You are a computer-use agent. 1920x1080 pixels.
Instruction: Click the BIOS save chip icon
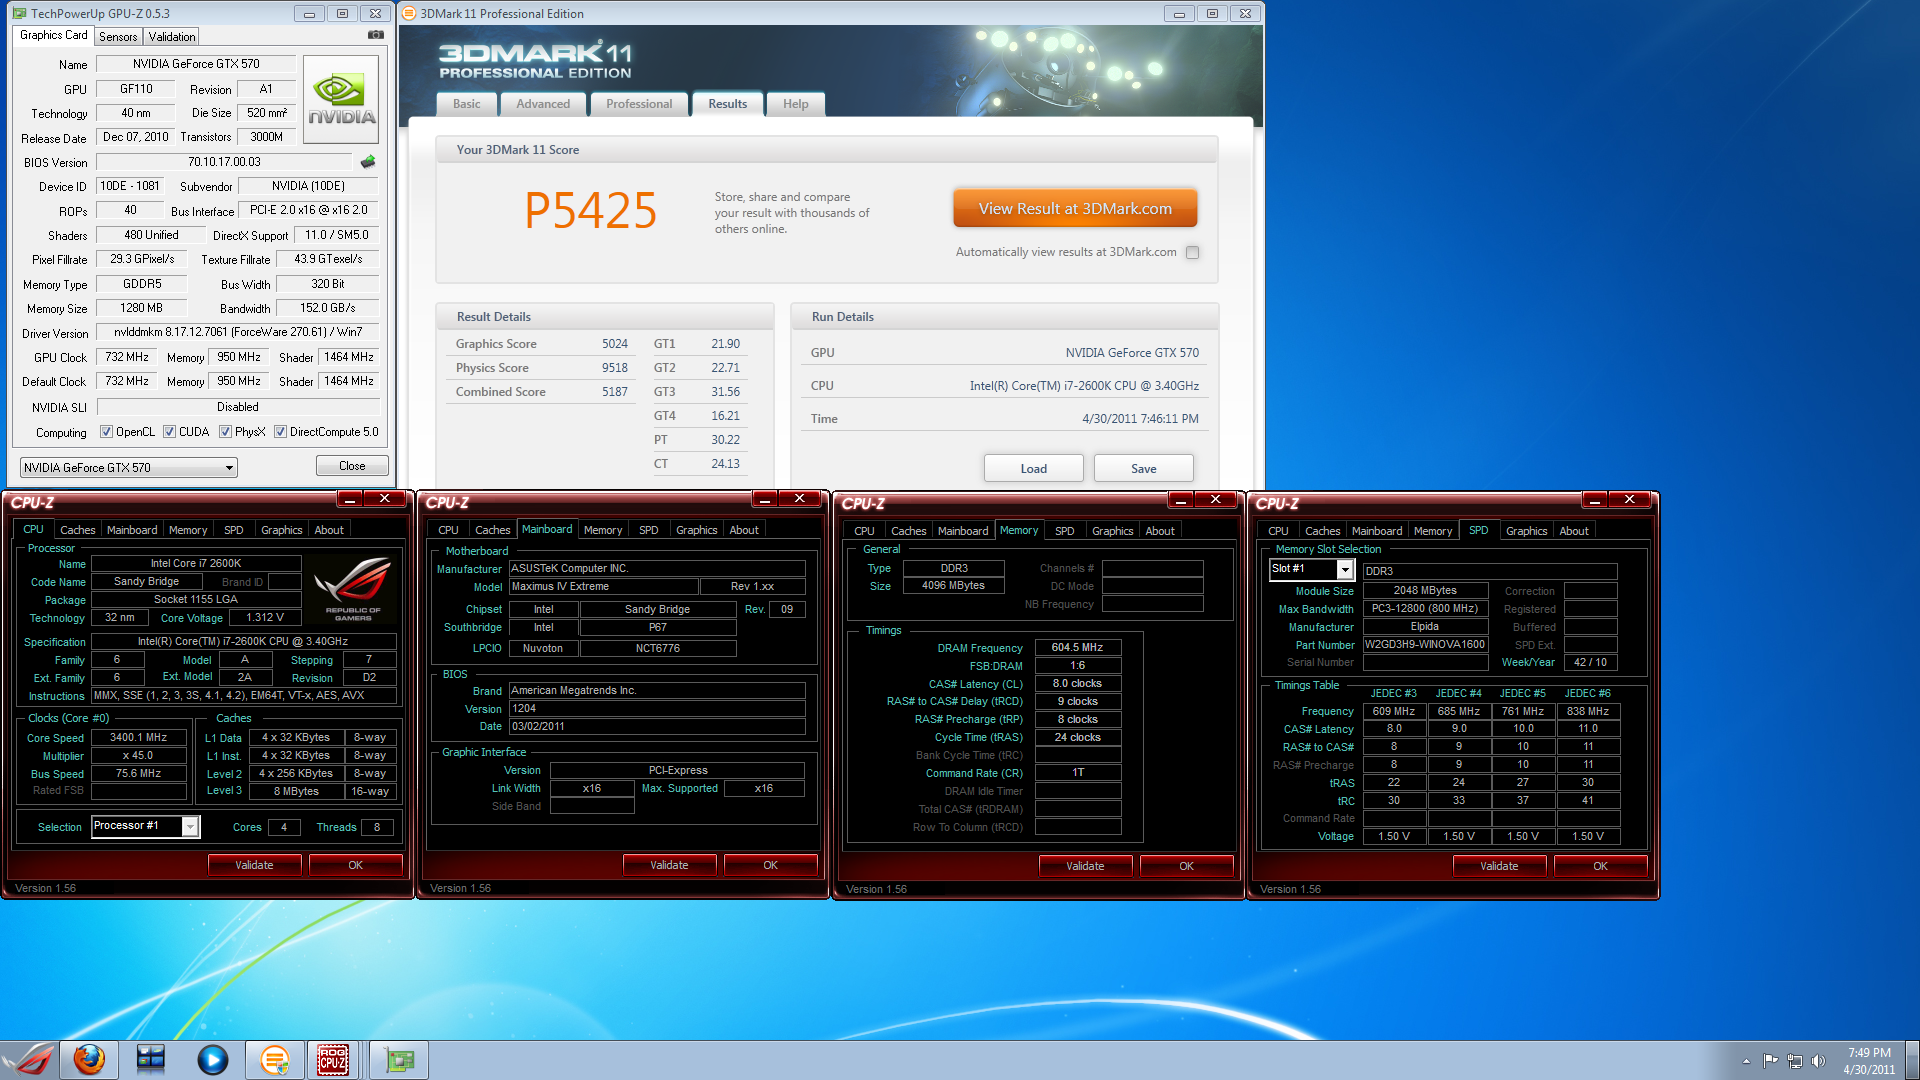pos(368,162)
